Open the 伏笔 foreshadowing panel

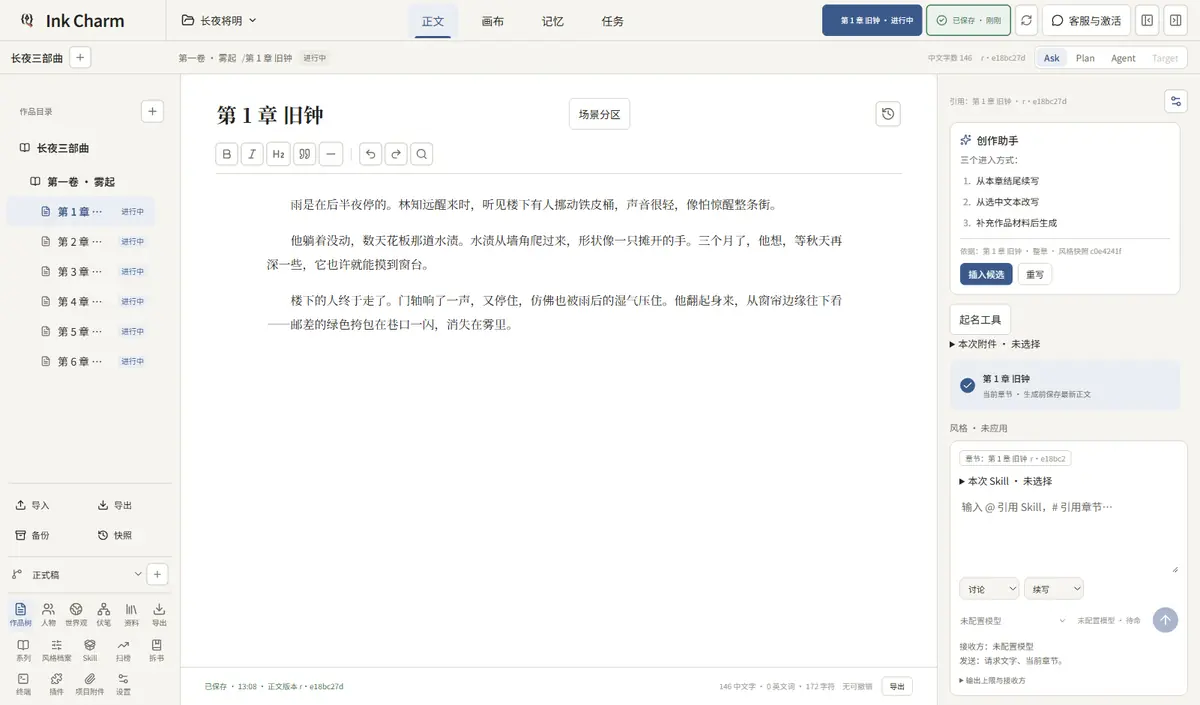pos(104,613)
